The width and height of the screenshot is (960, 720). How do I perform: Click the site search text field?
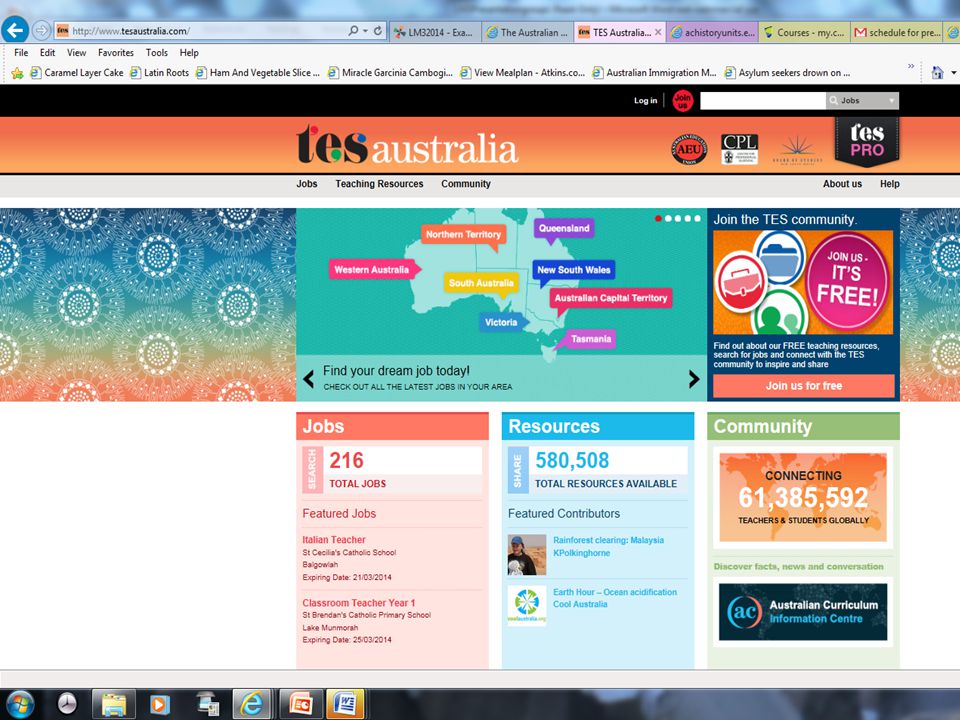pyautogui.click(x=762, y=100)
